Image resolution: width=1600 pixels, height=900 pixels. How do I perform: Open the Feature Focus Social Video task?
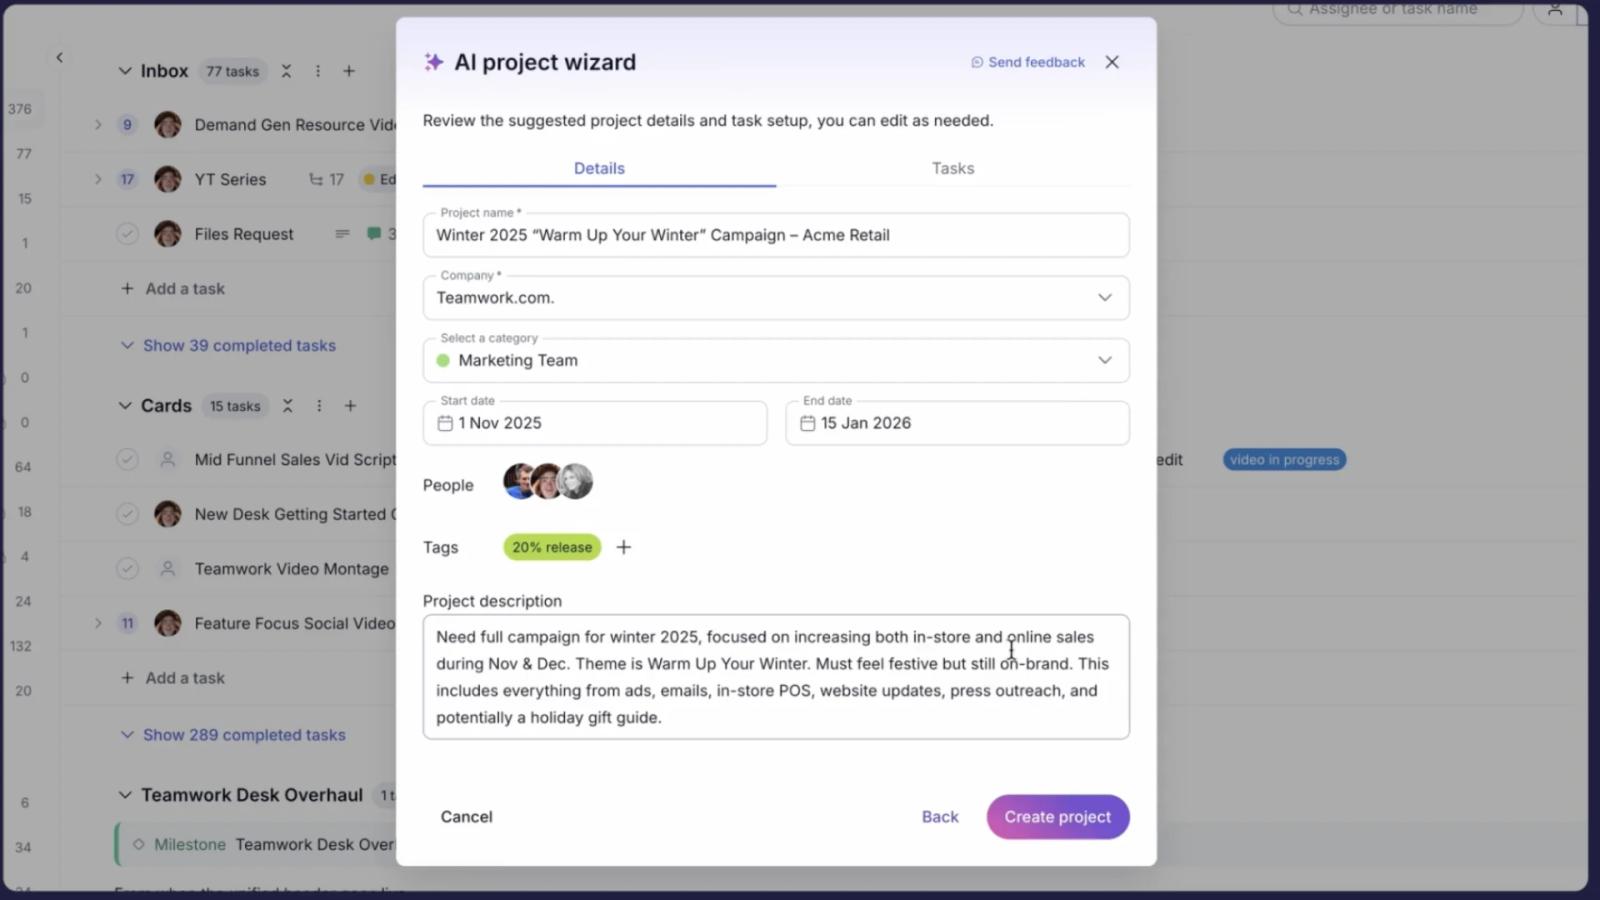click(295, 623)
